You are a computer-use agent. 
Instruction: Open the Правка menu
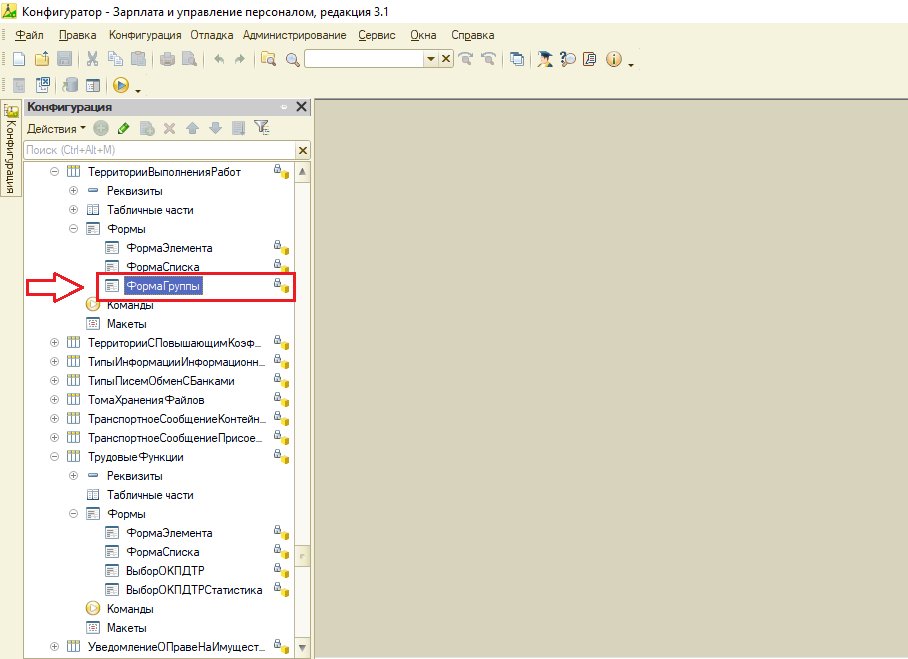coord(78,35)
